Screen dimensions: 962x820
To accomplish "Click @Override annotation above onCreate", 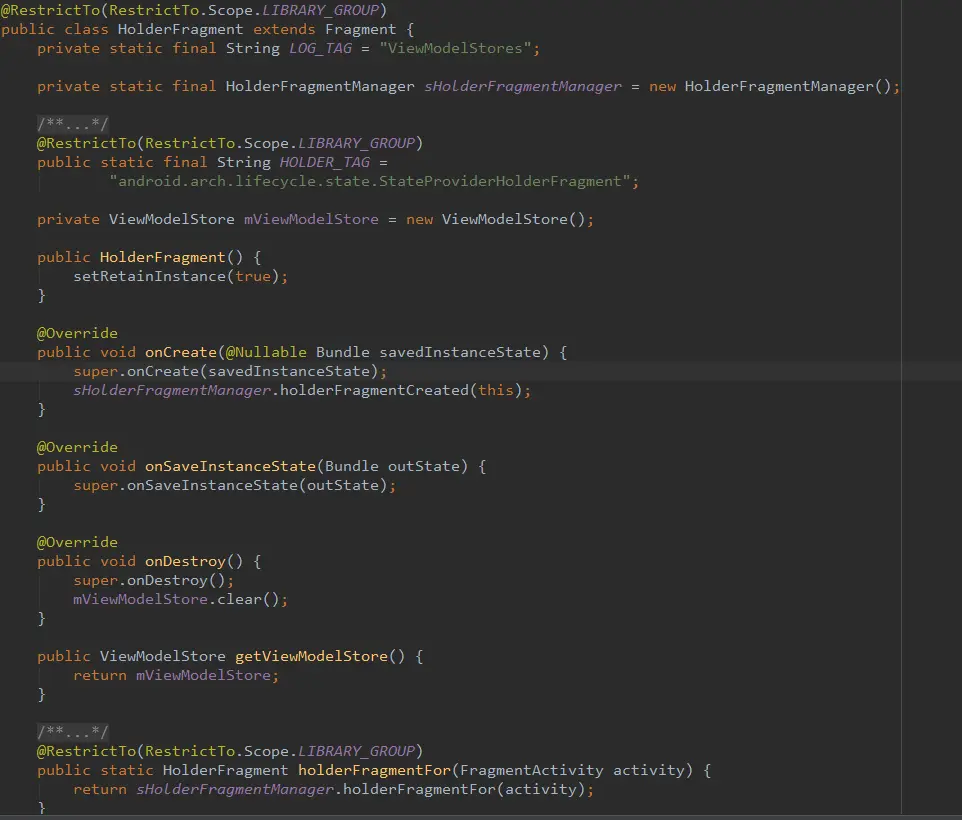I will click(77, 334).
